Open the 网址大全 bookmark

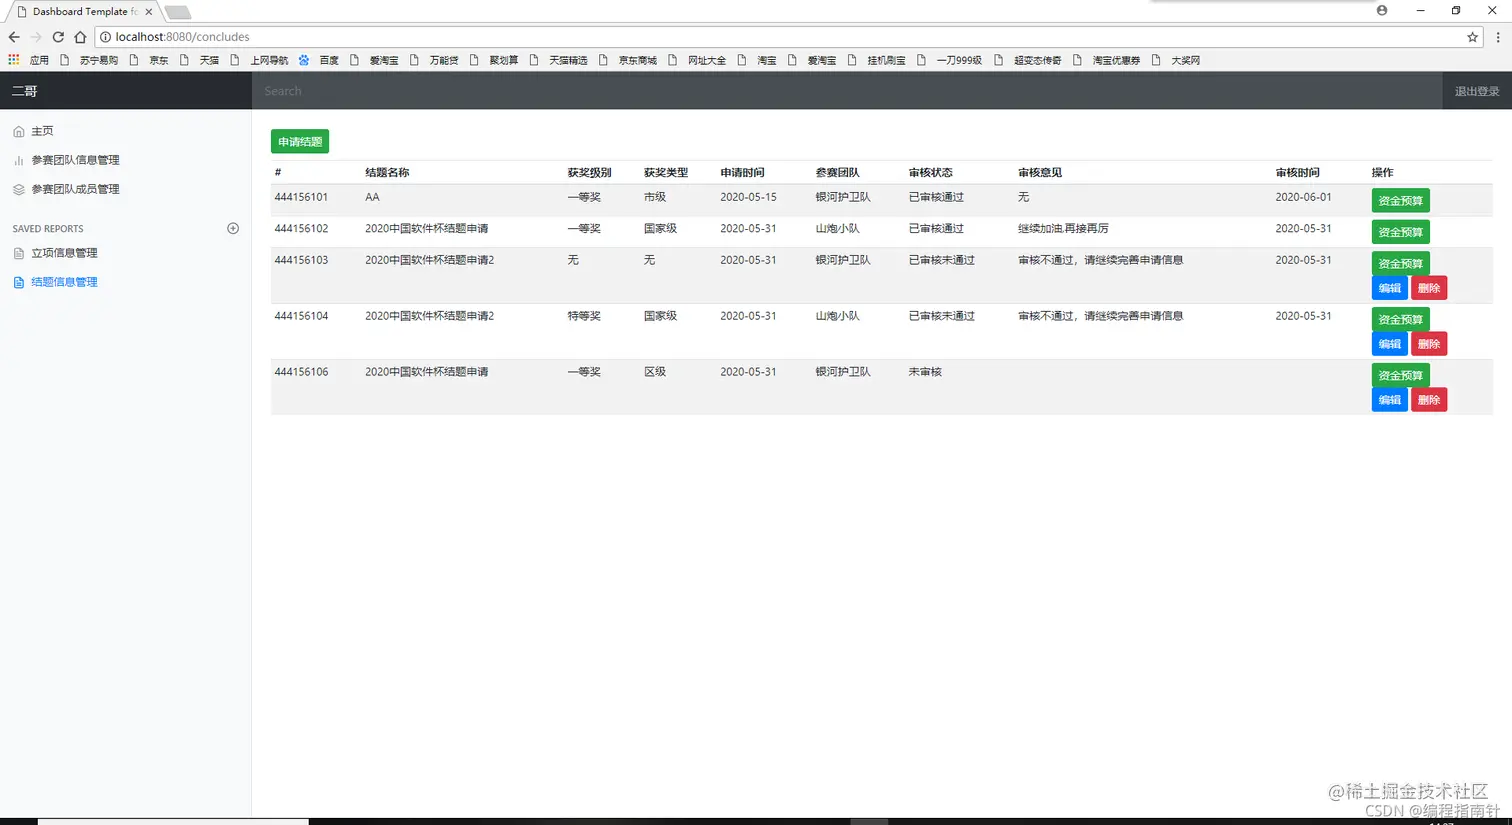[x=697, y=60]
